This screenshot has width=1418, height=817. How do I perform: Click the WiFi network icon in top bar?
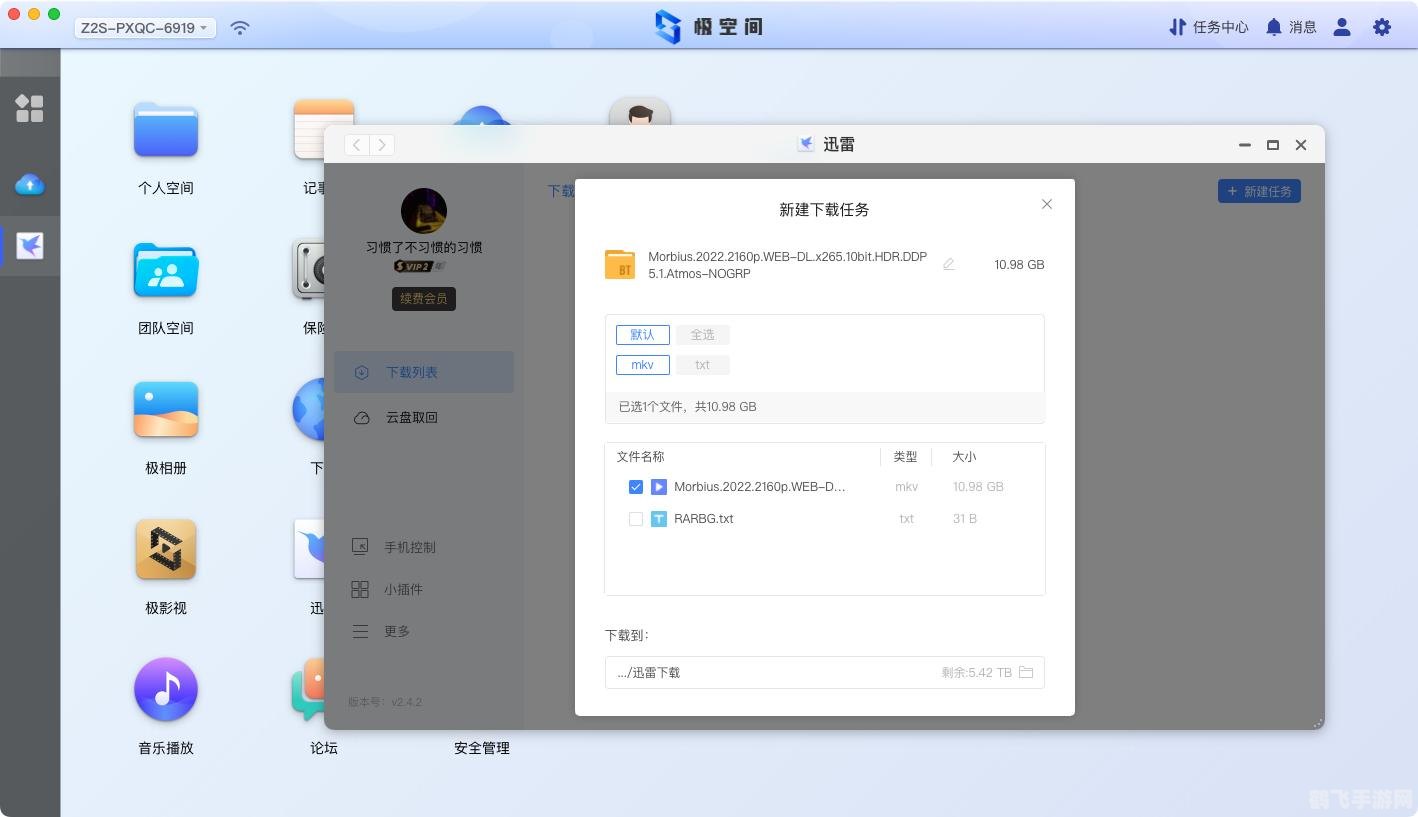239,27
